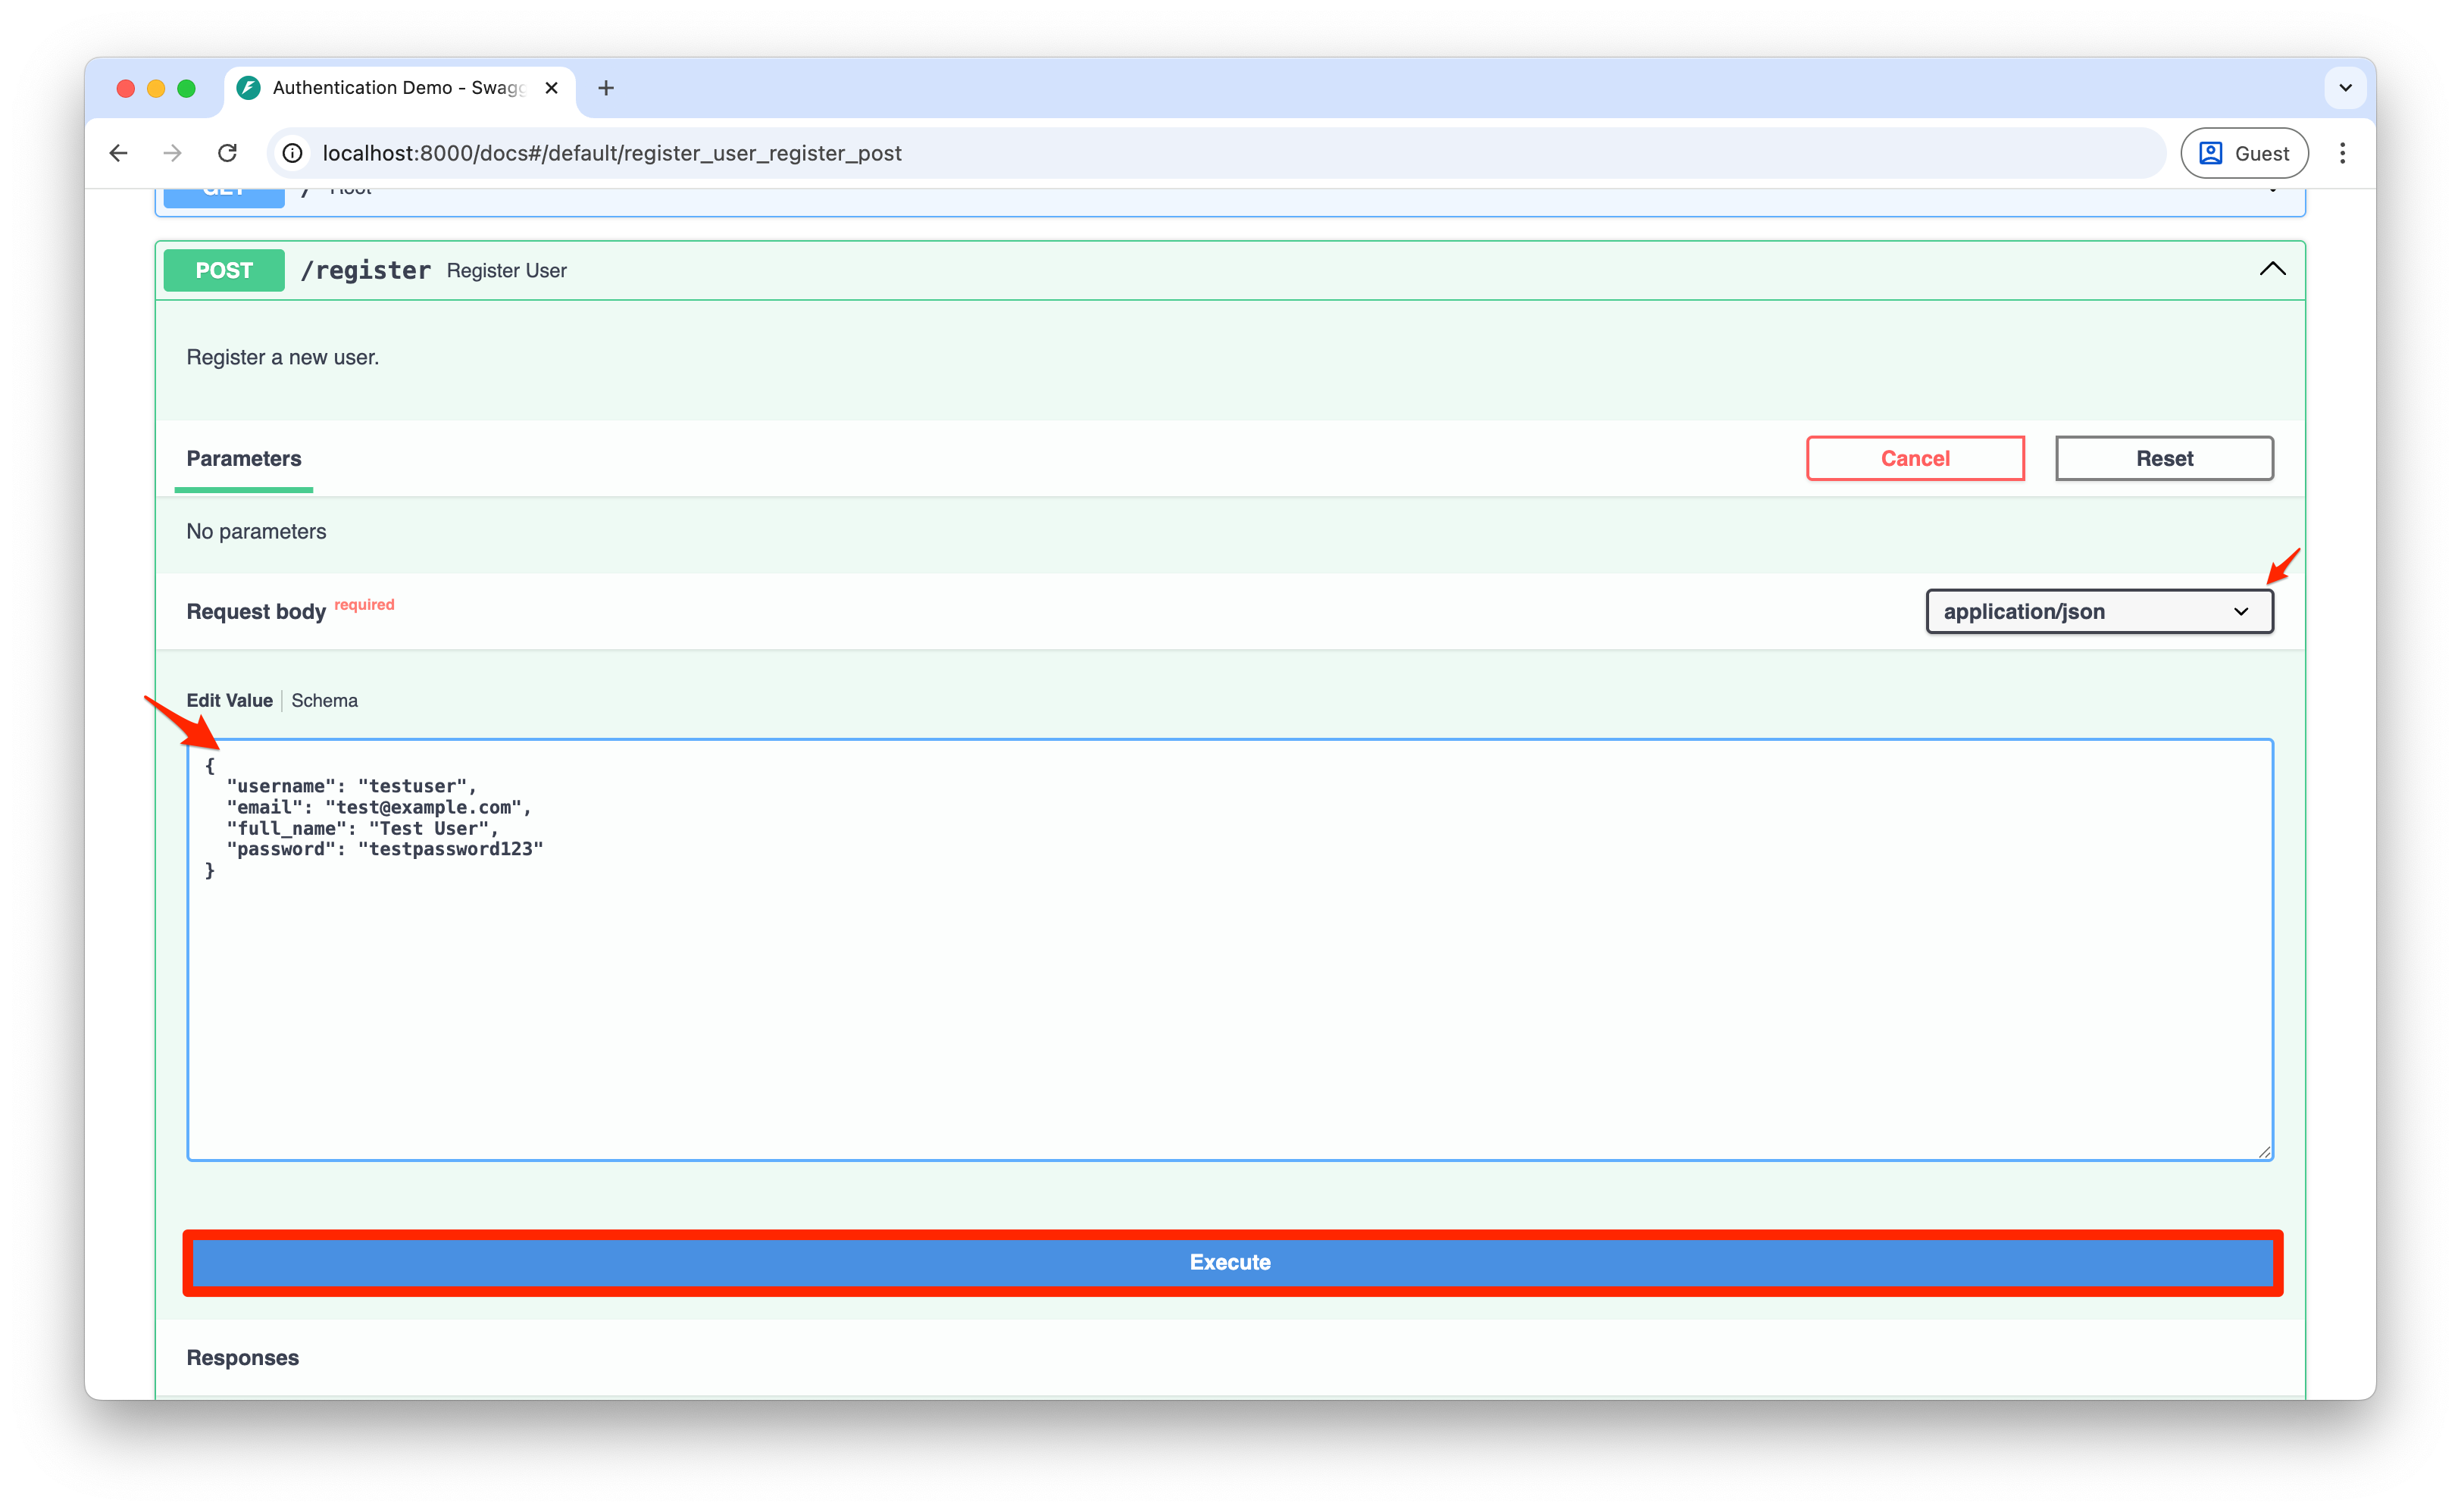The width and height of the screenshot is (2461, 1512).
Task: Click the browser back arrow
Action: (x=118, y=153)
